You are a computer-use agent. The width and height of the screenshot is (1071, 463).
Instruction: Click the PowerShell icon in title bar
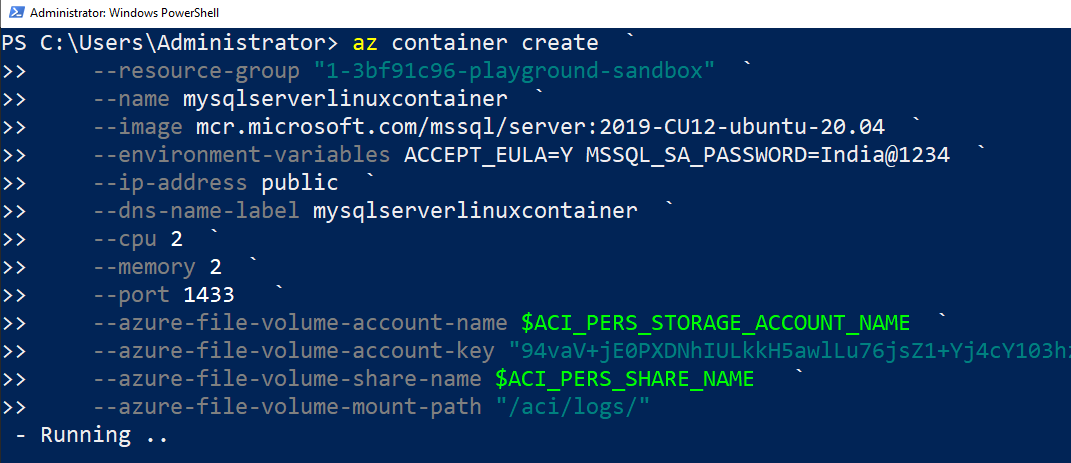12,13
